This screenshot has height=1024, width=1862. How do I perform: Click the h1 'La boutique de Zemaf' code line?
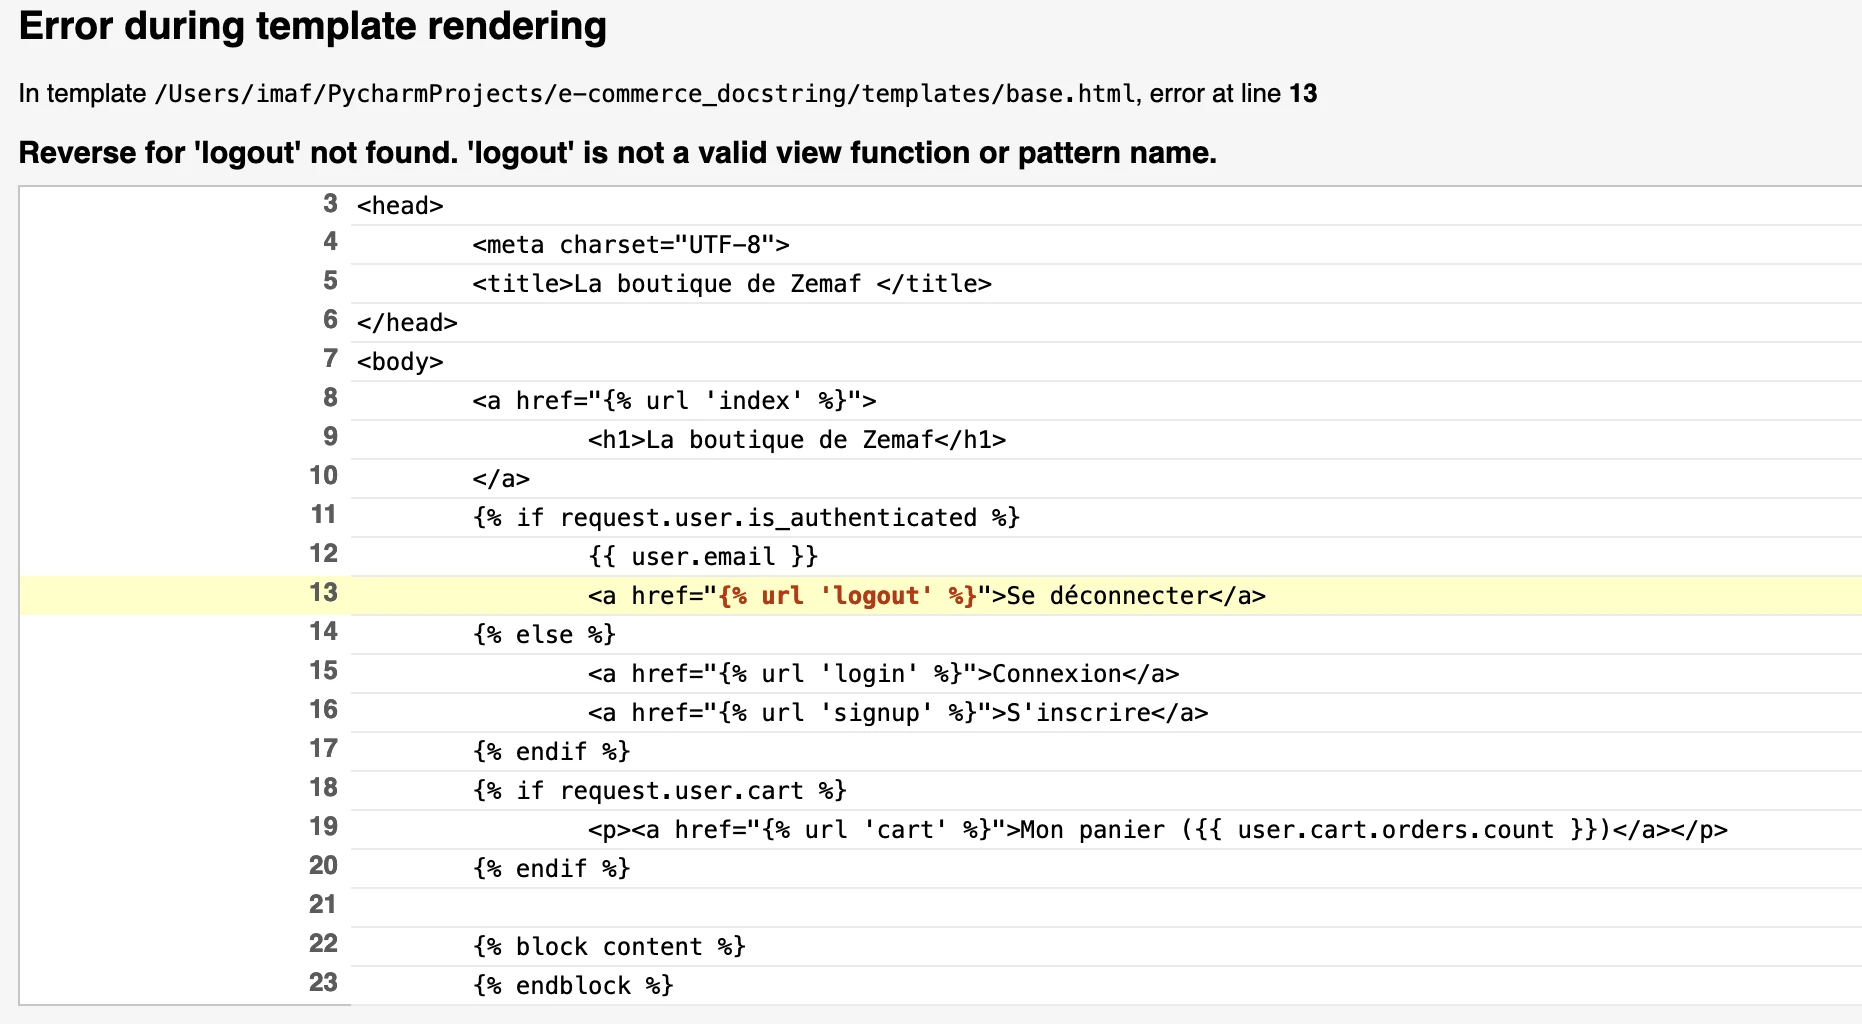pos(796,440)
